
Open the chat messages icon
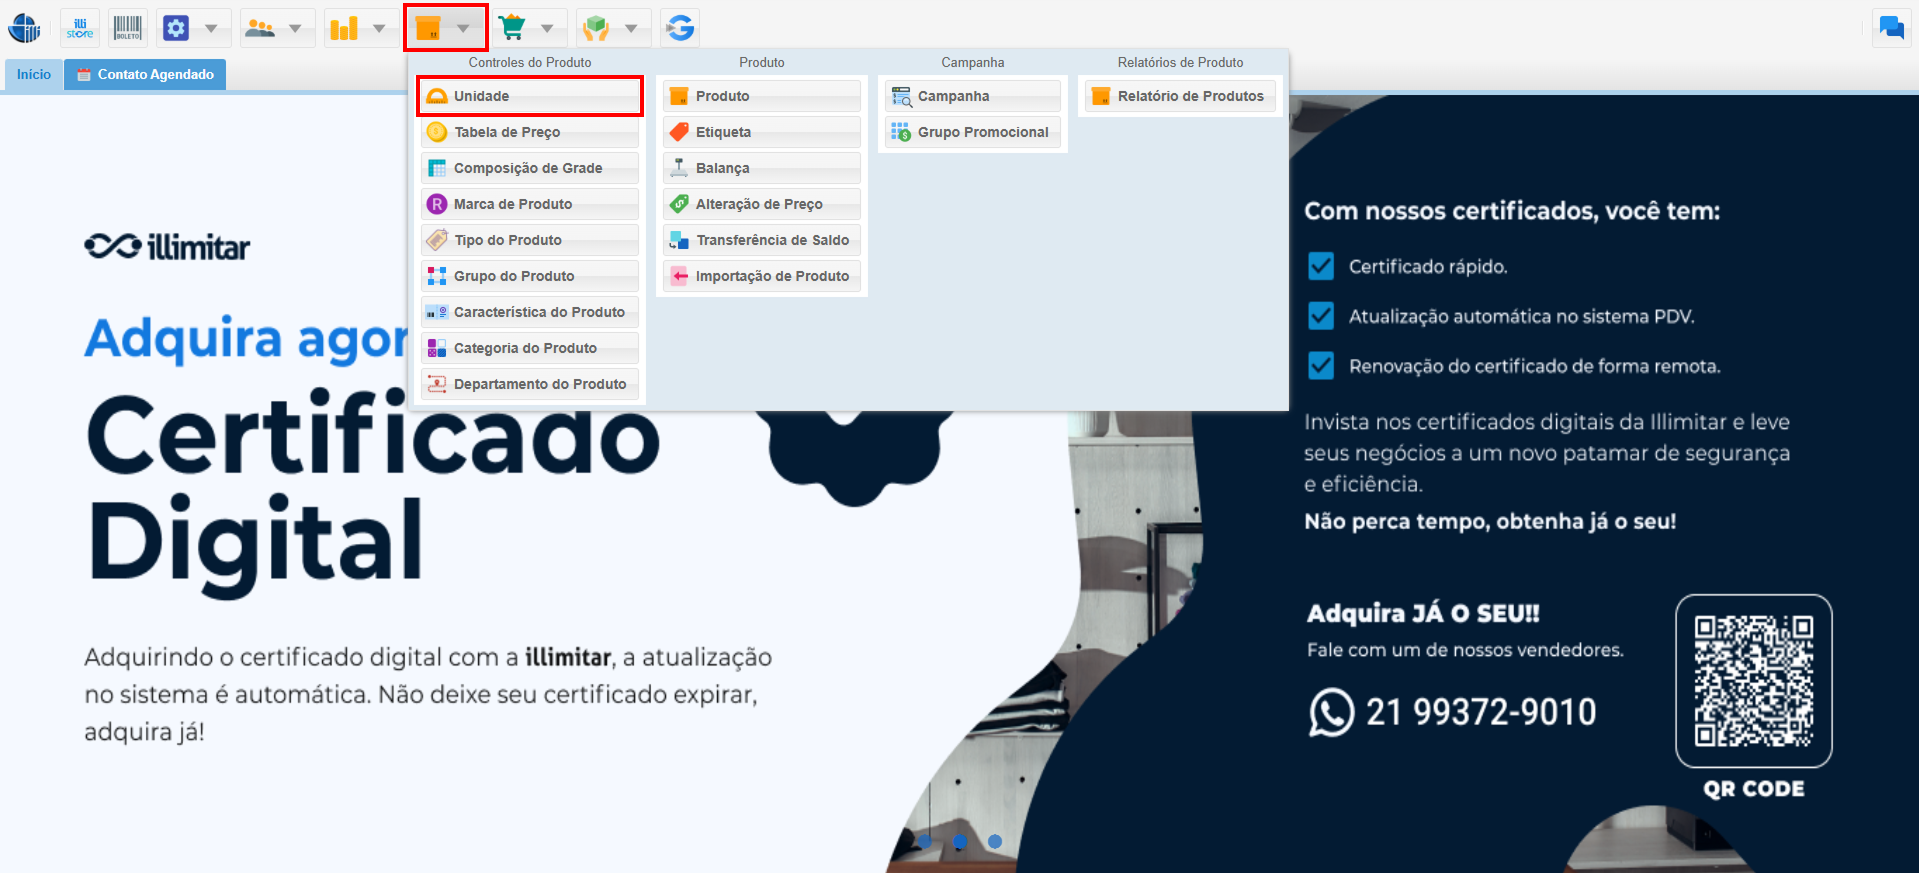click(x=1891, y=28)
